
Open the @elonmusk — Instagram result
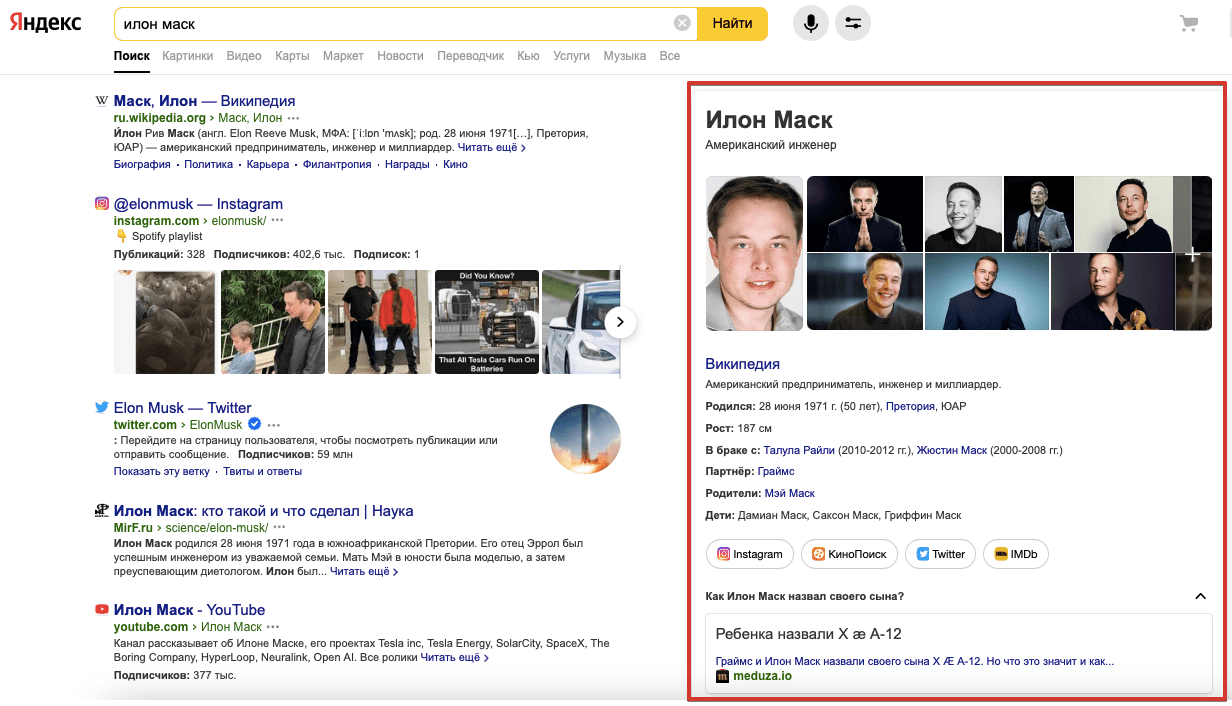tap(198, 204)
